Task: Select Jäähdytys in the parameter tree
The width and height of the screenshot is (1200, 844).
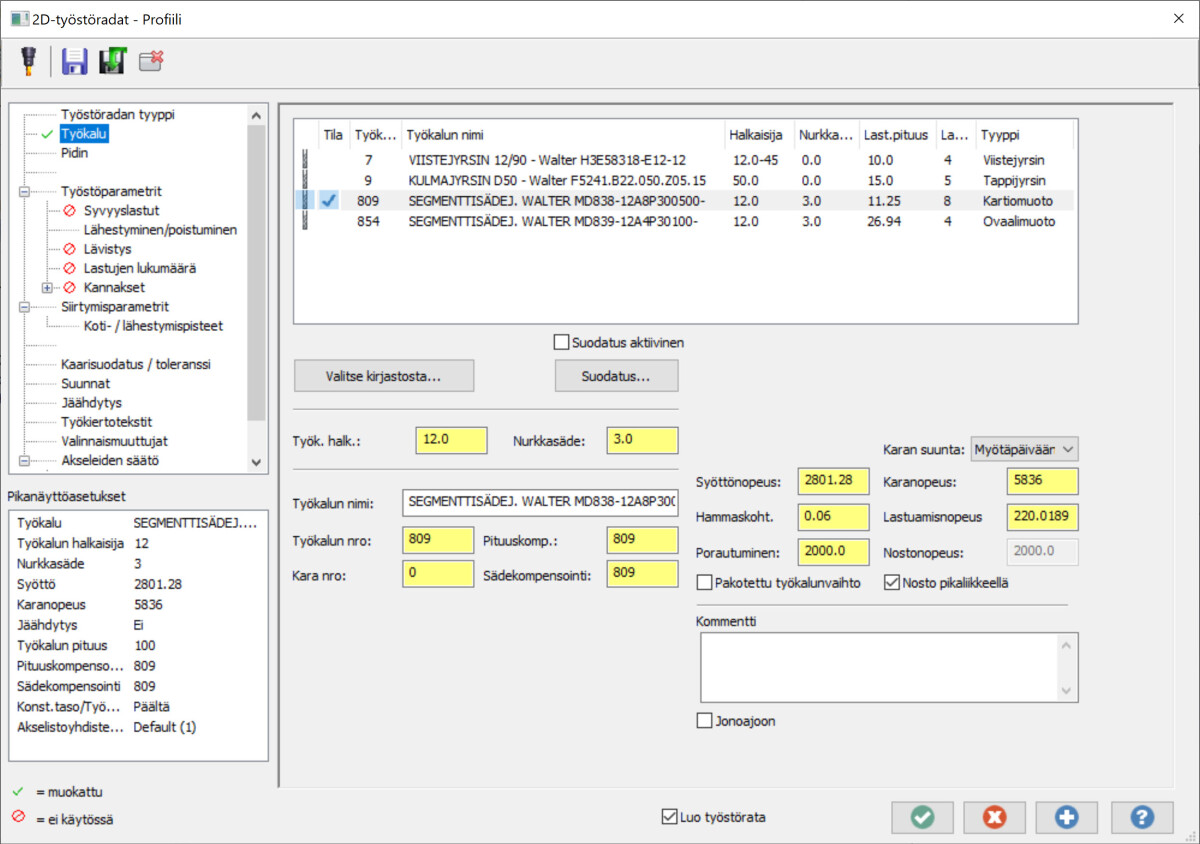Action: click(x=91, y=402)
